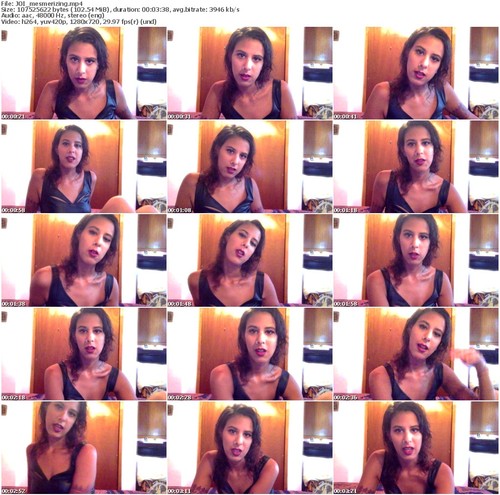Click the Video h264 1280x720 info line
This screenshot has height=495, width=500.
tap(79, 22)
